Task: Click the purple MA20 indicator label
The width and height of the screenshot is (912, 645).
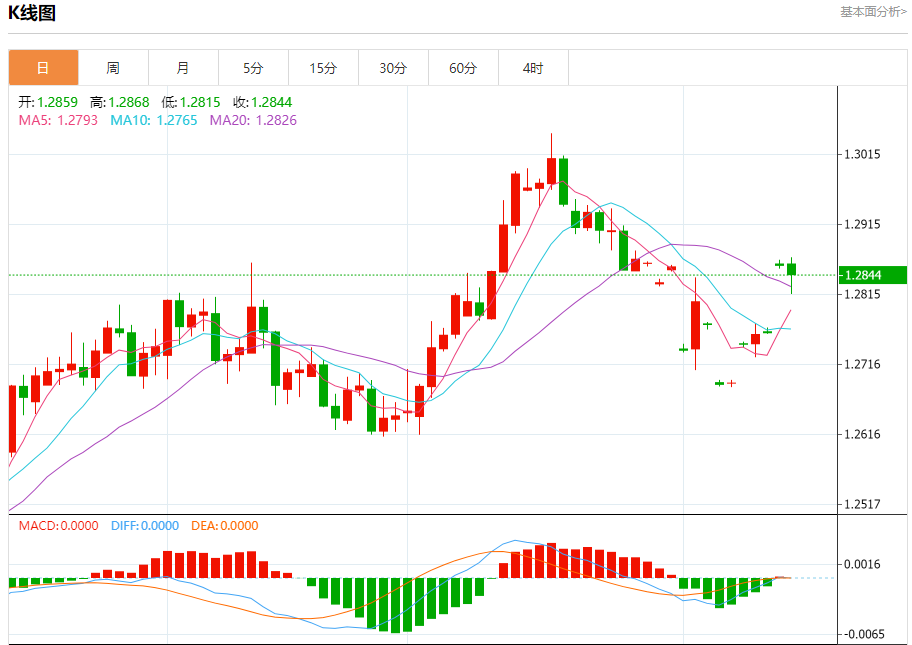Action: click(253, 120)
